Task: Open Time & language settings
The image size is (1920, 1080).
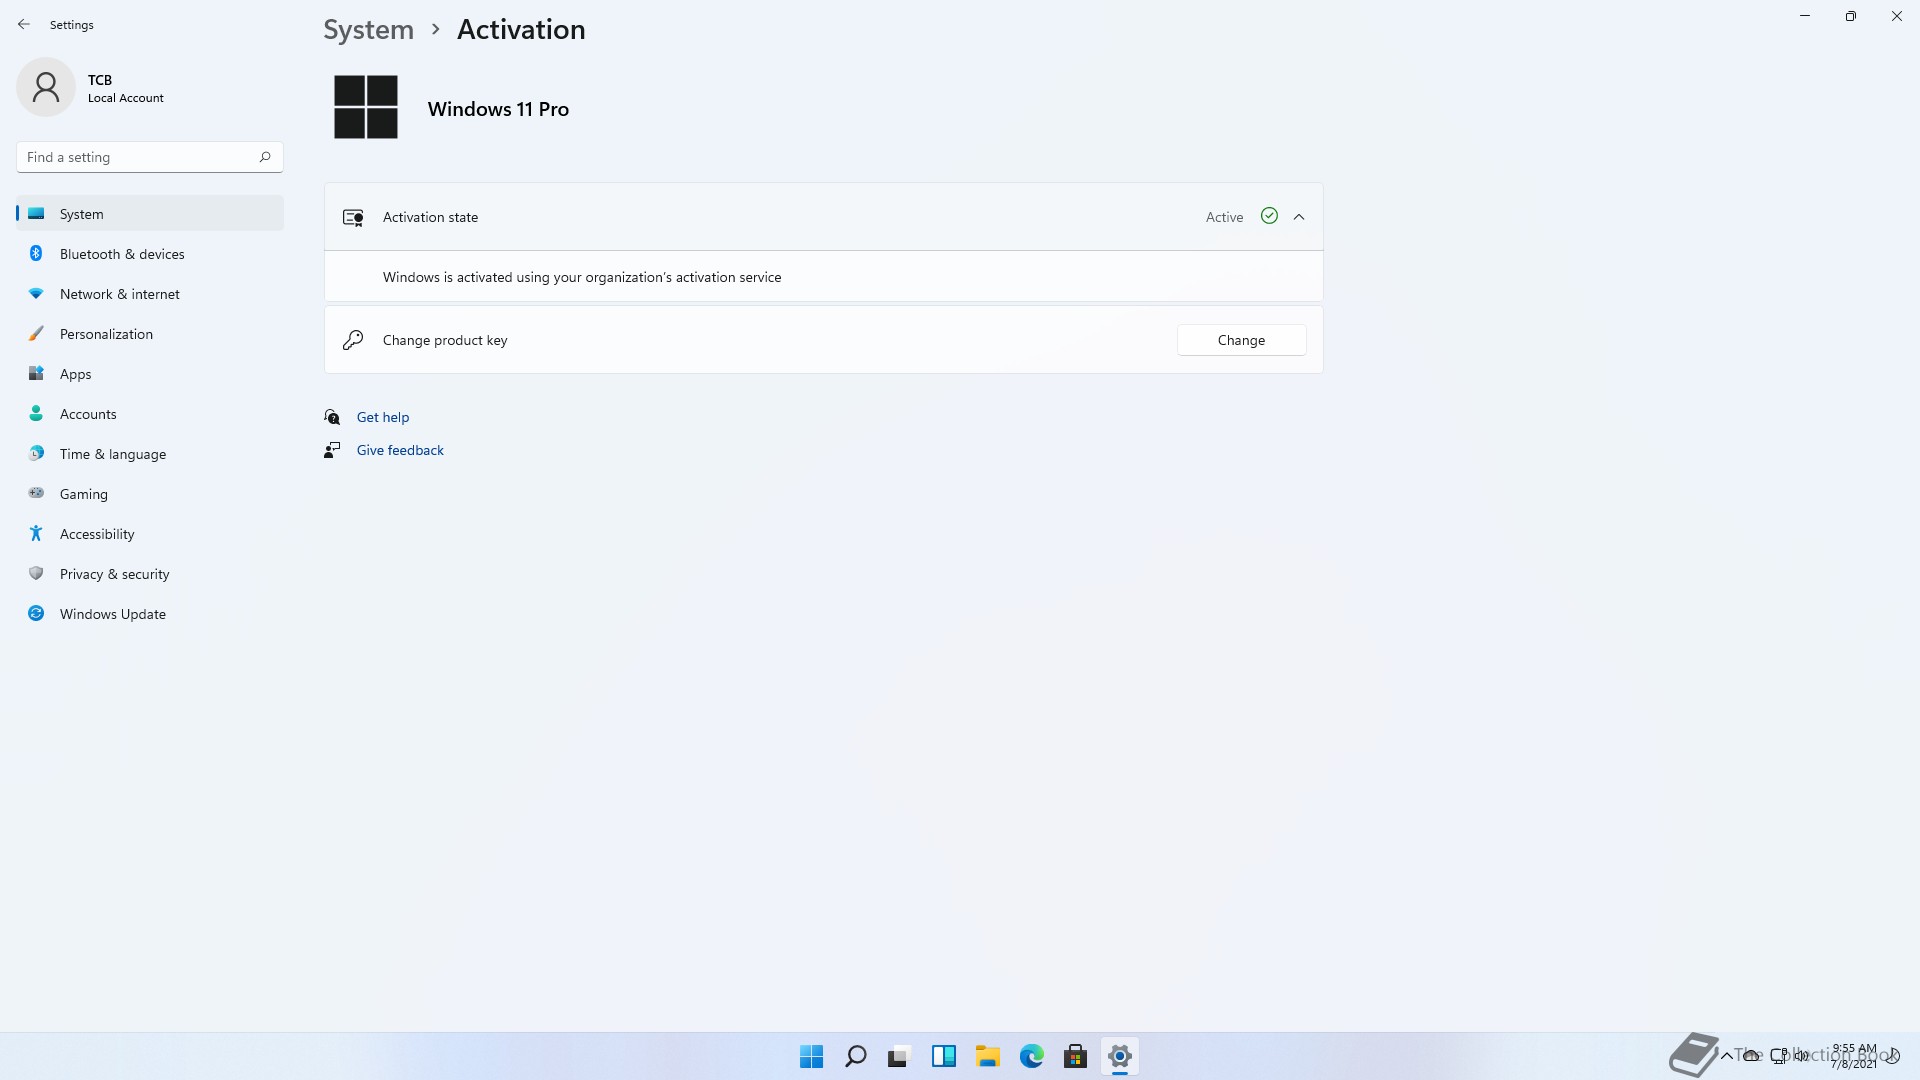Action: click(150, 454)
